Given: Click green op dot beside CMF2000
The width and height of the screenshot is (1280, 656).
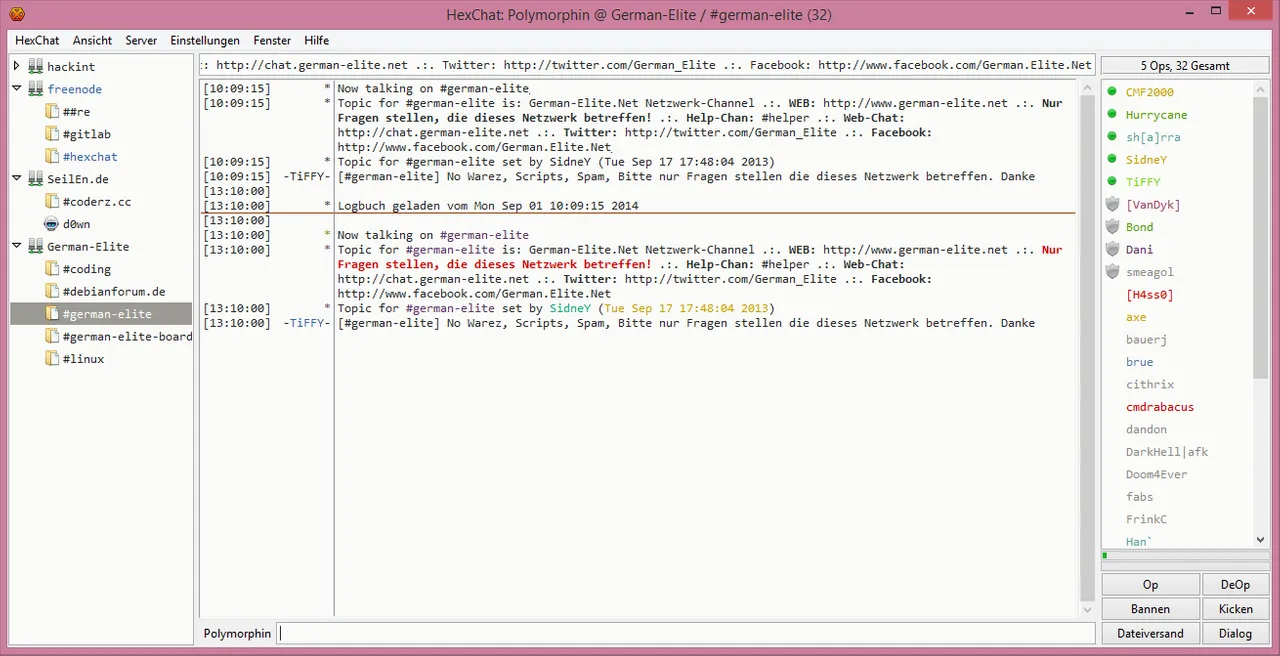Looking at the screenshot, I should click(1112, 92).
